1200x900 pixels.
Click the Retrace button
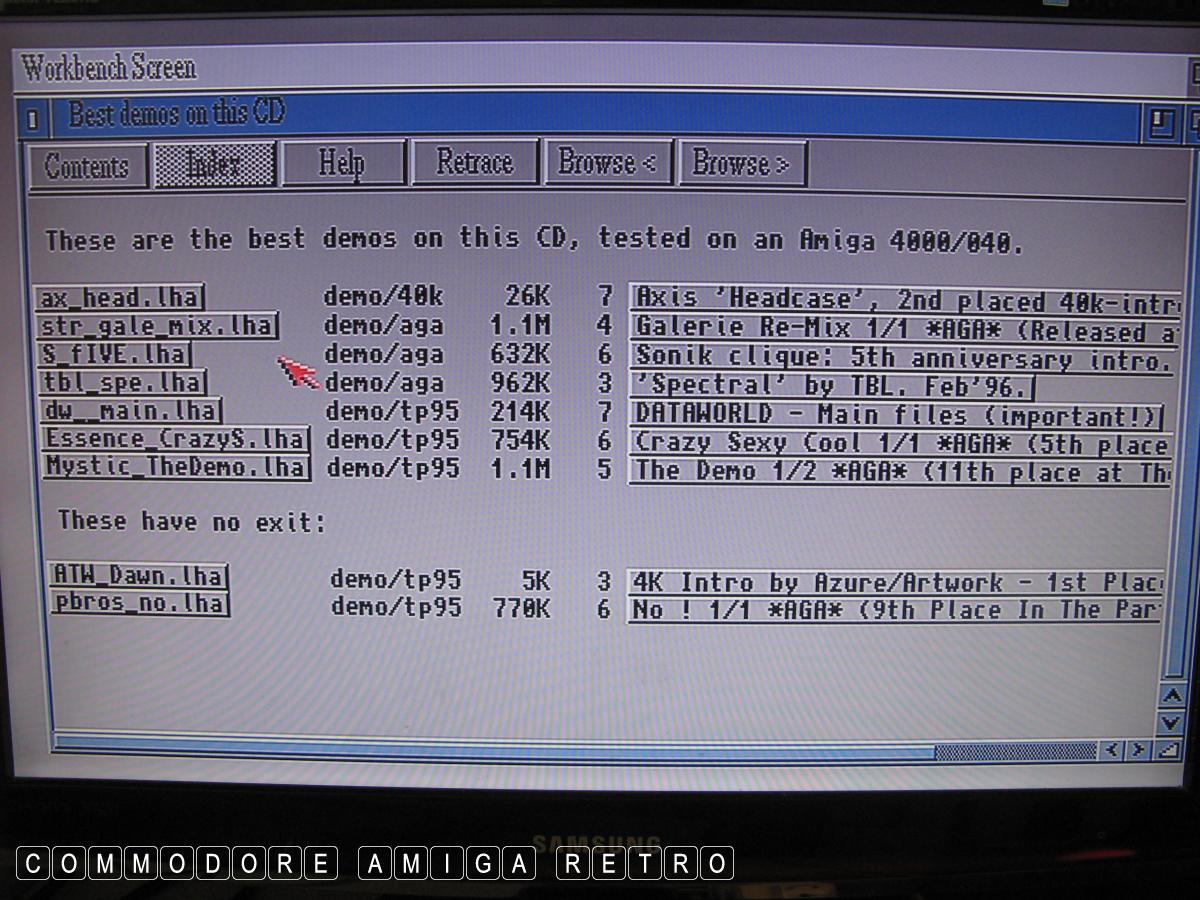coord(474,162)
